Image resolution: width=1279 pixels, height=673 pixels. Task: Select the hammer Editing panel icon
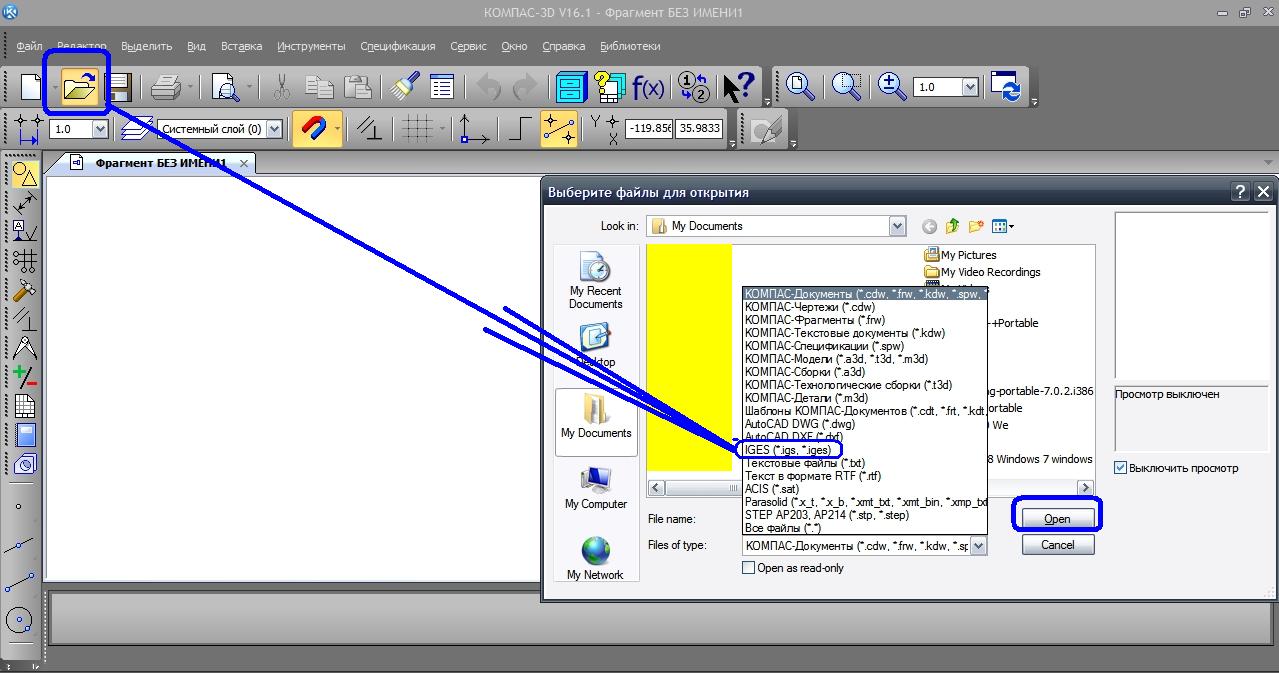point(24,290)
